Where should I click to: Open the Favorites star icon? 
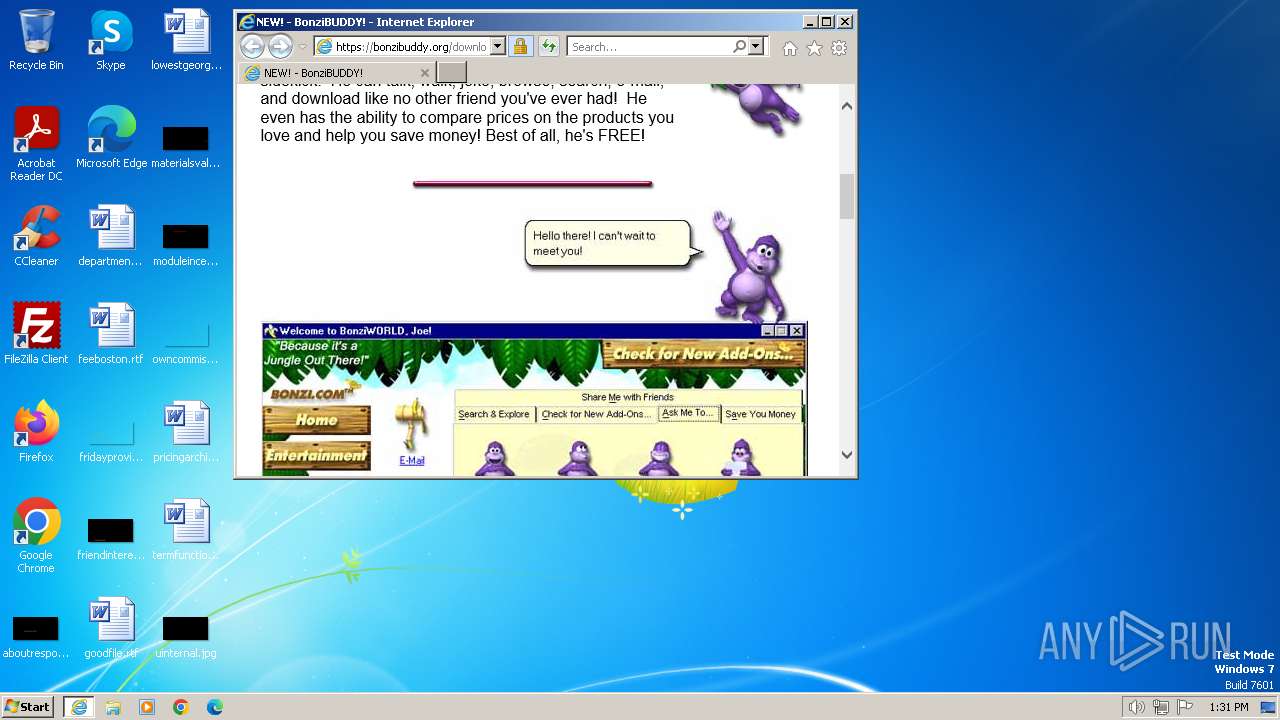click(x=814, y=48)
